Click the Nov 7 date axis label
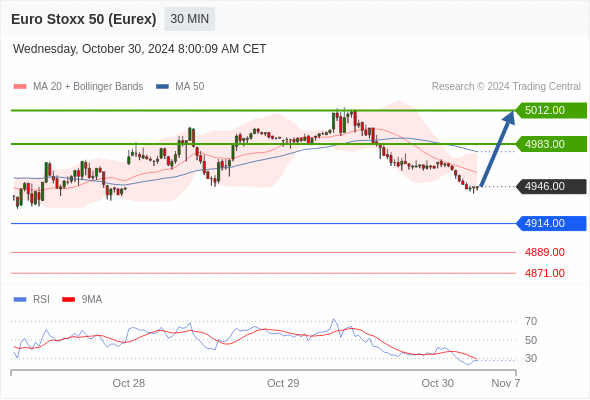The image size is (590, 400). 506,383
